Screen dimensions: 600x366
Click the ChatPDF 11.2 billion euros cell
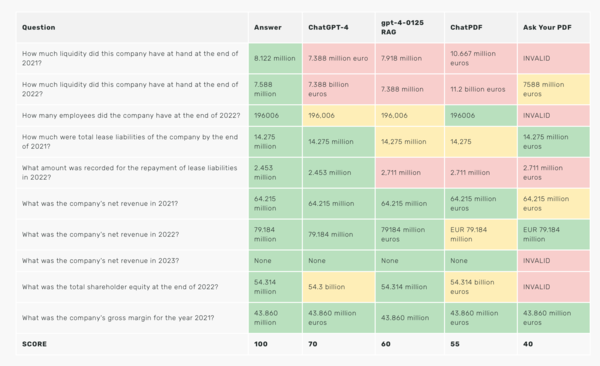pos(481,89)
